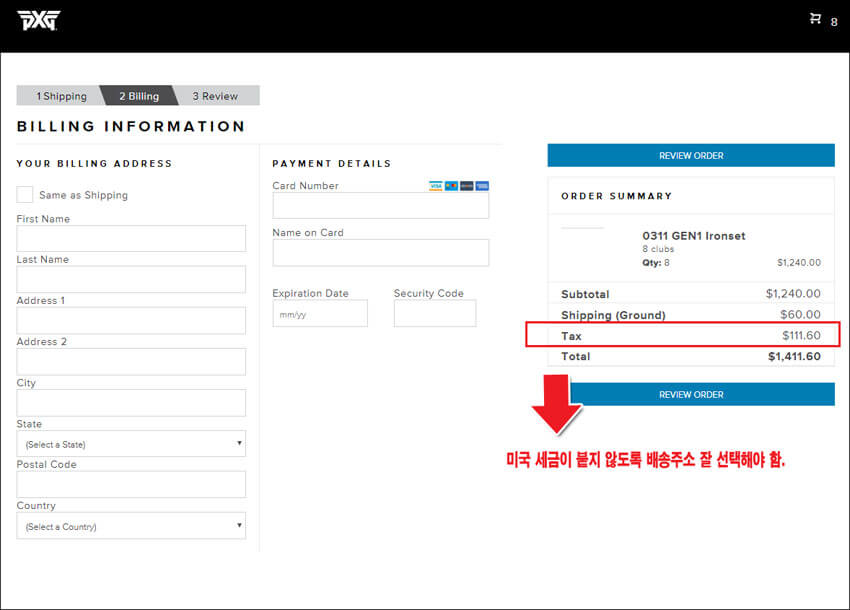Click the PXG logo
850x610 pixels.
[38, 21]
